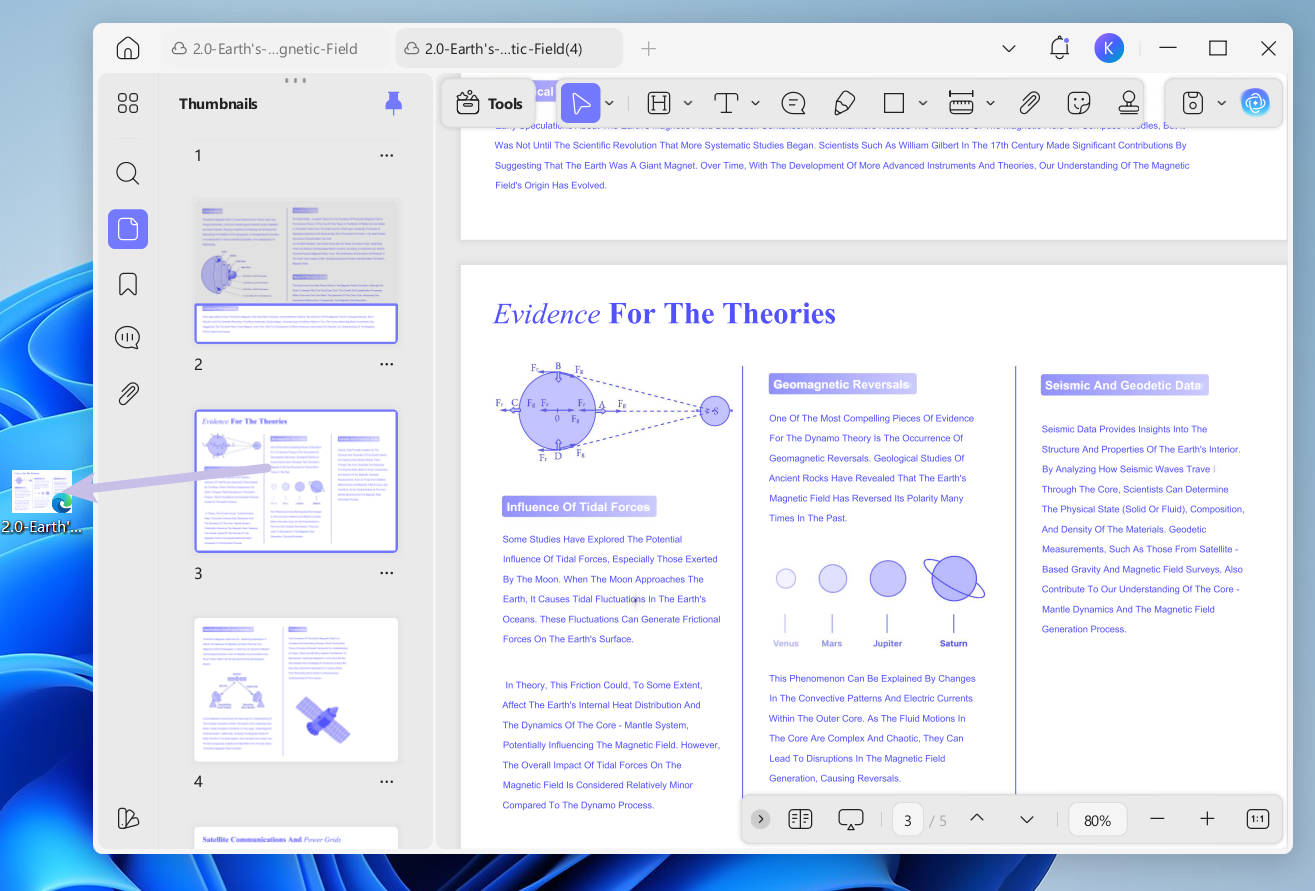Select the stamp tool
The width and height of the screenshot is (1315, 891).
(1129, 102)
